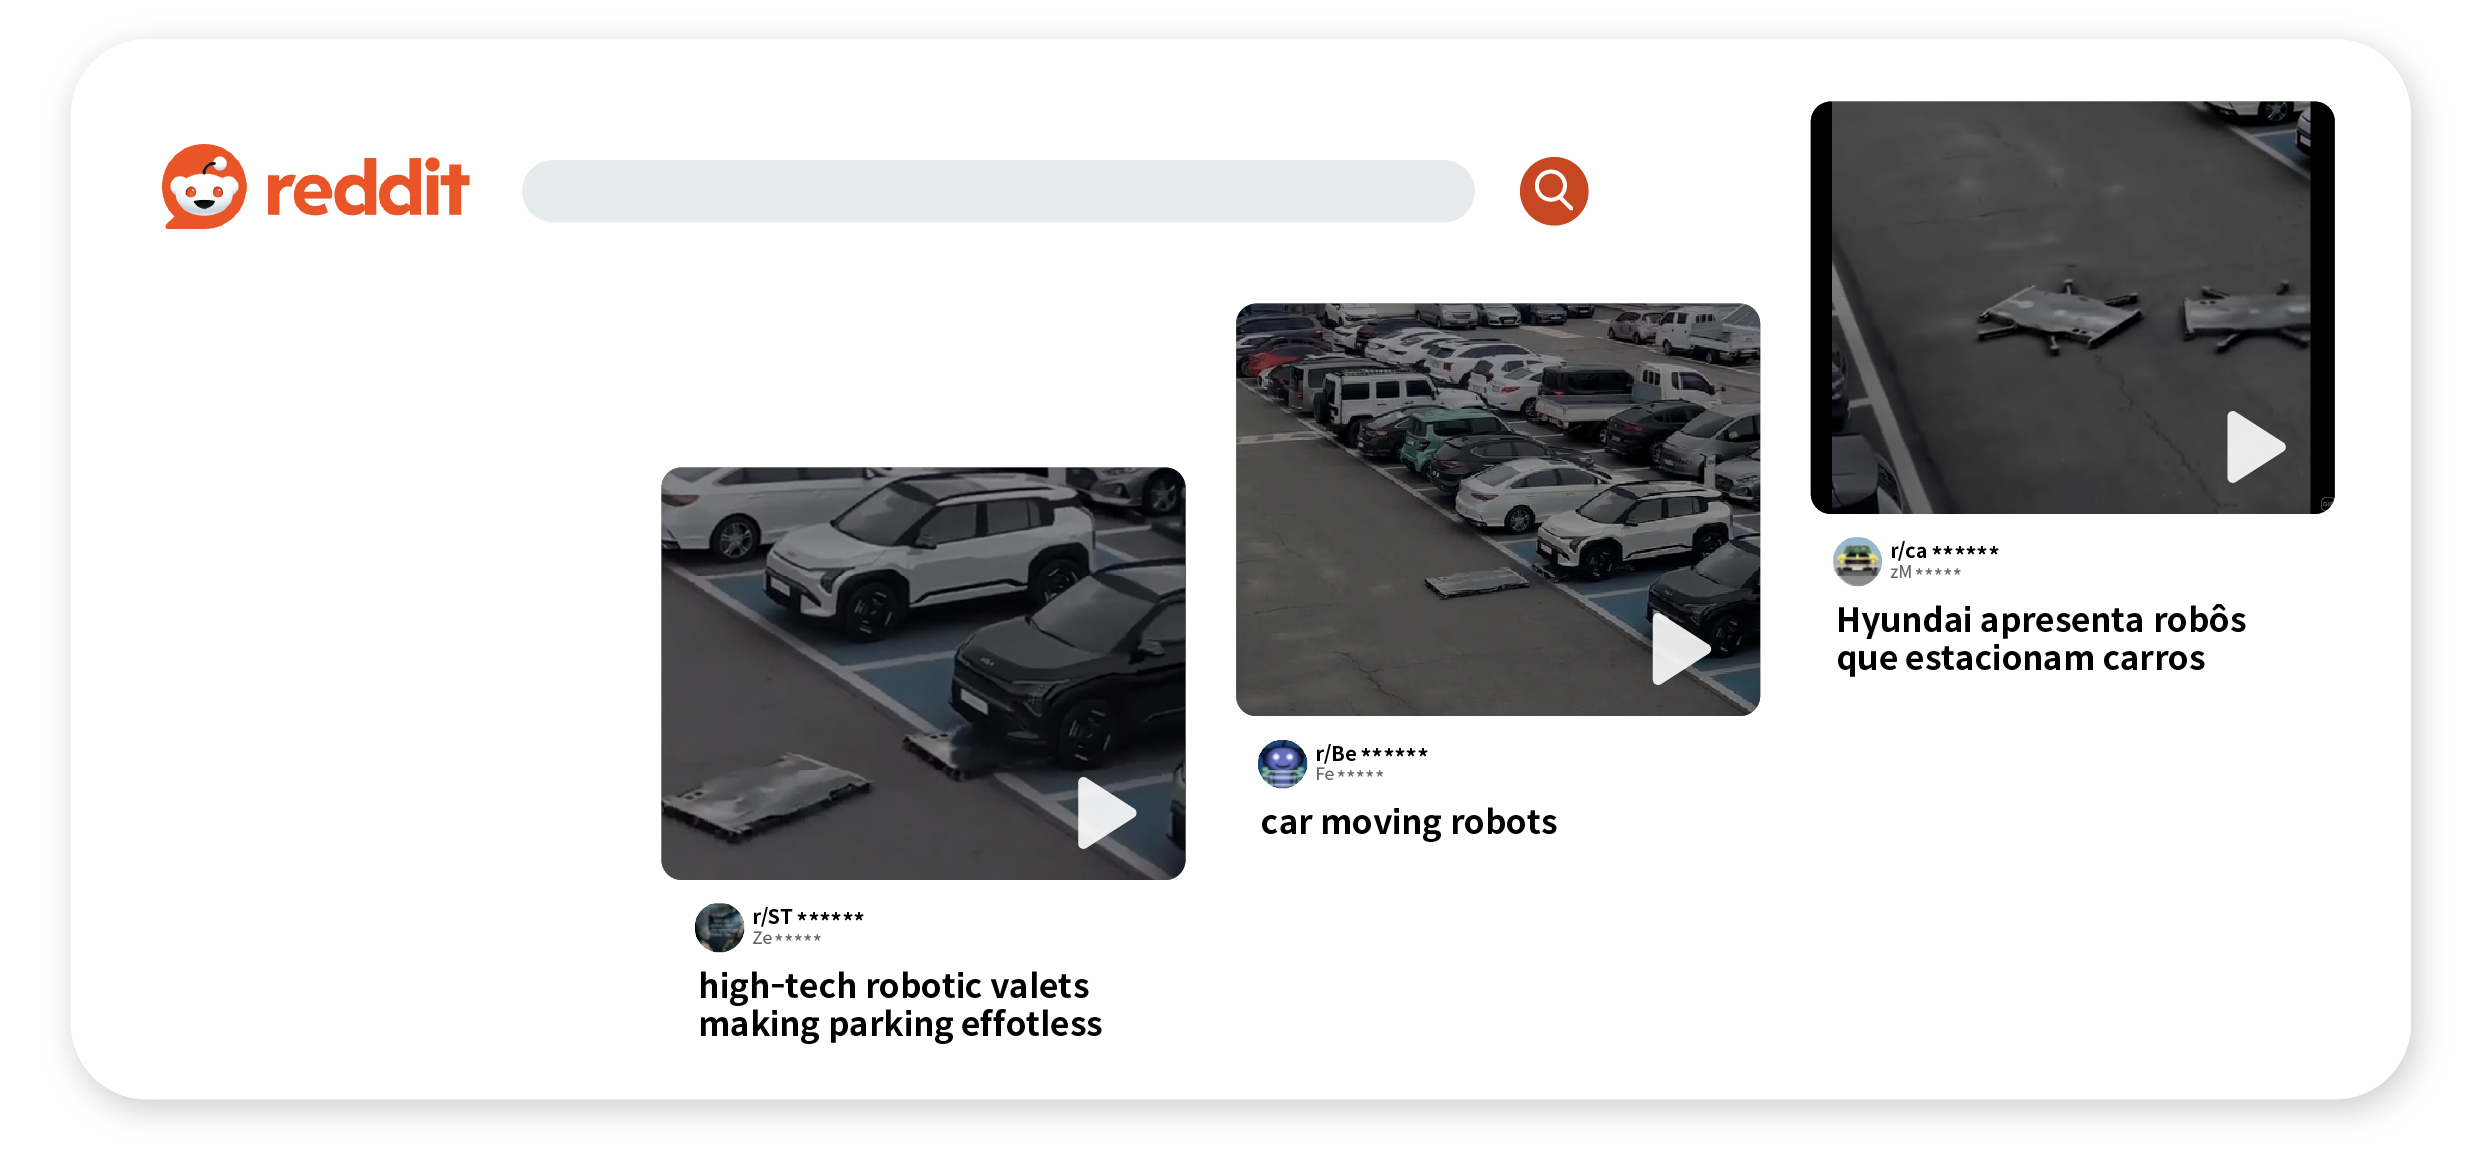Open post titled Hyundai apresenta robôs

pos(2040,638)
